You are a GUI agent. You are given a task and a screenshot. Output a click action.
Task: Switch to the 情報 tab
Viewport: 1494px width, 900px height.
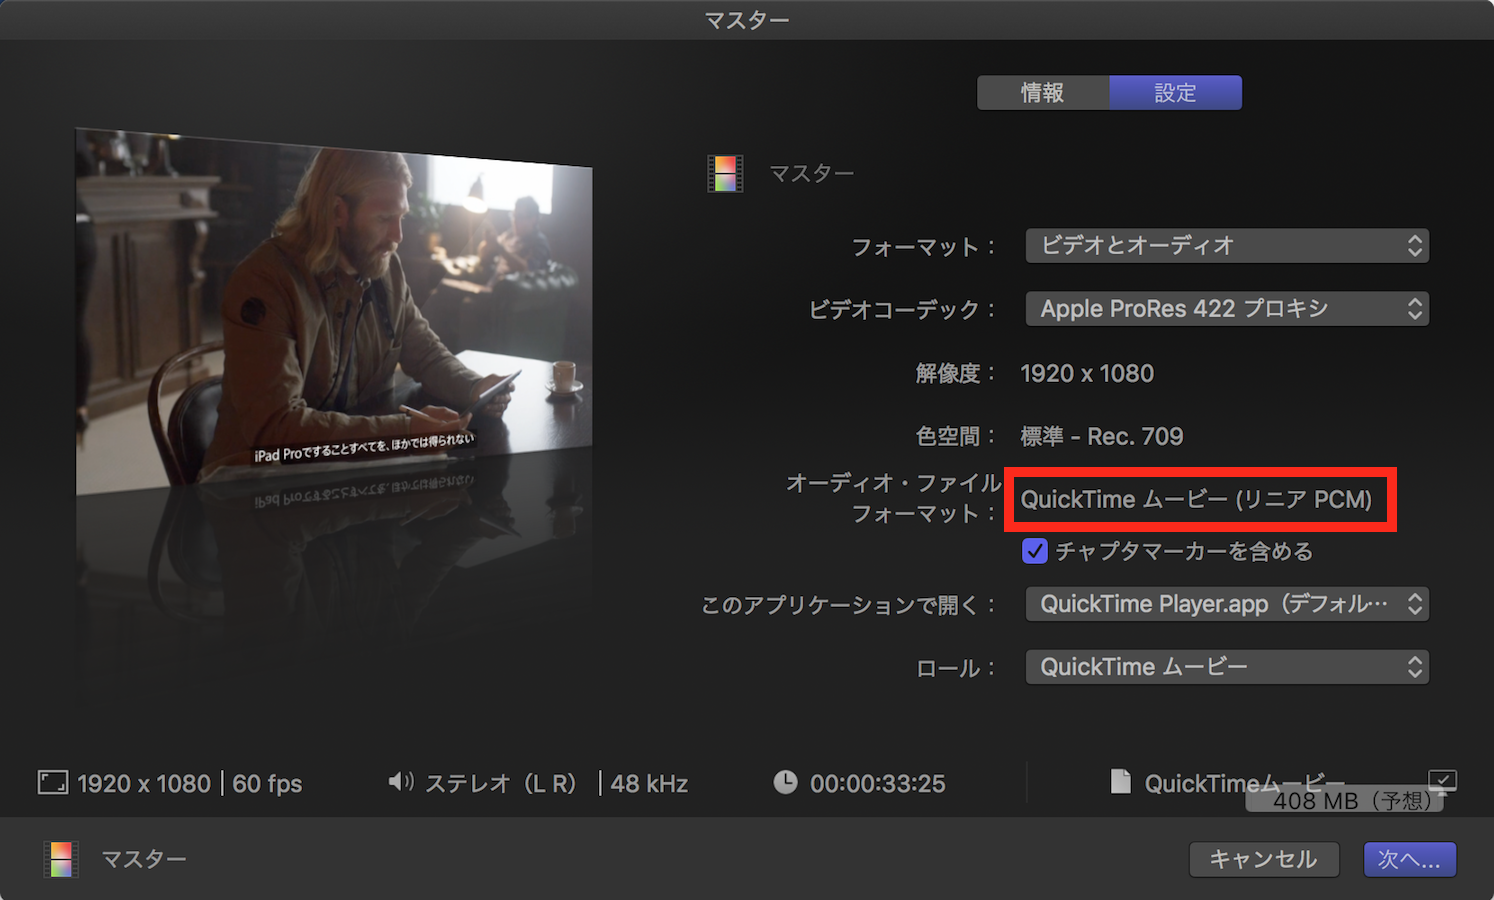1043,93
